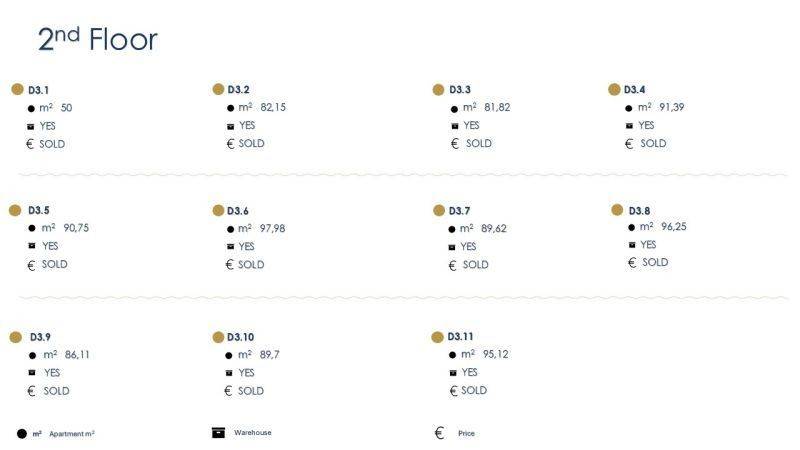Viewport: 800px width, 450px height.
Task: Click the 2nd Floor heading
Action: 97,39
